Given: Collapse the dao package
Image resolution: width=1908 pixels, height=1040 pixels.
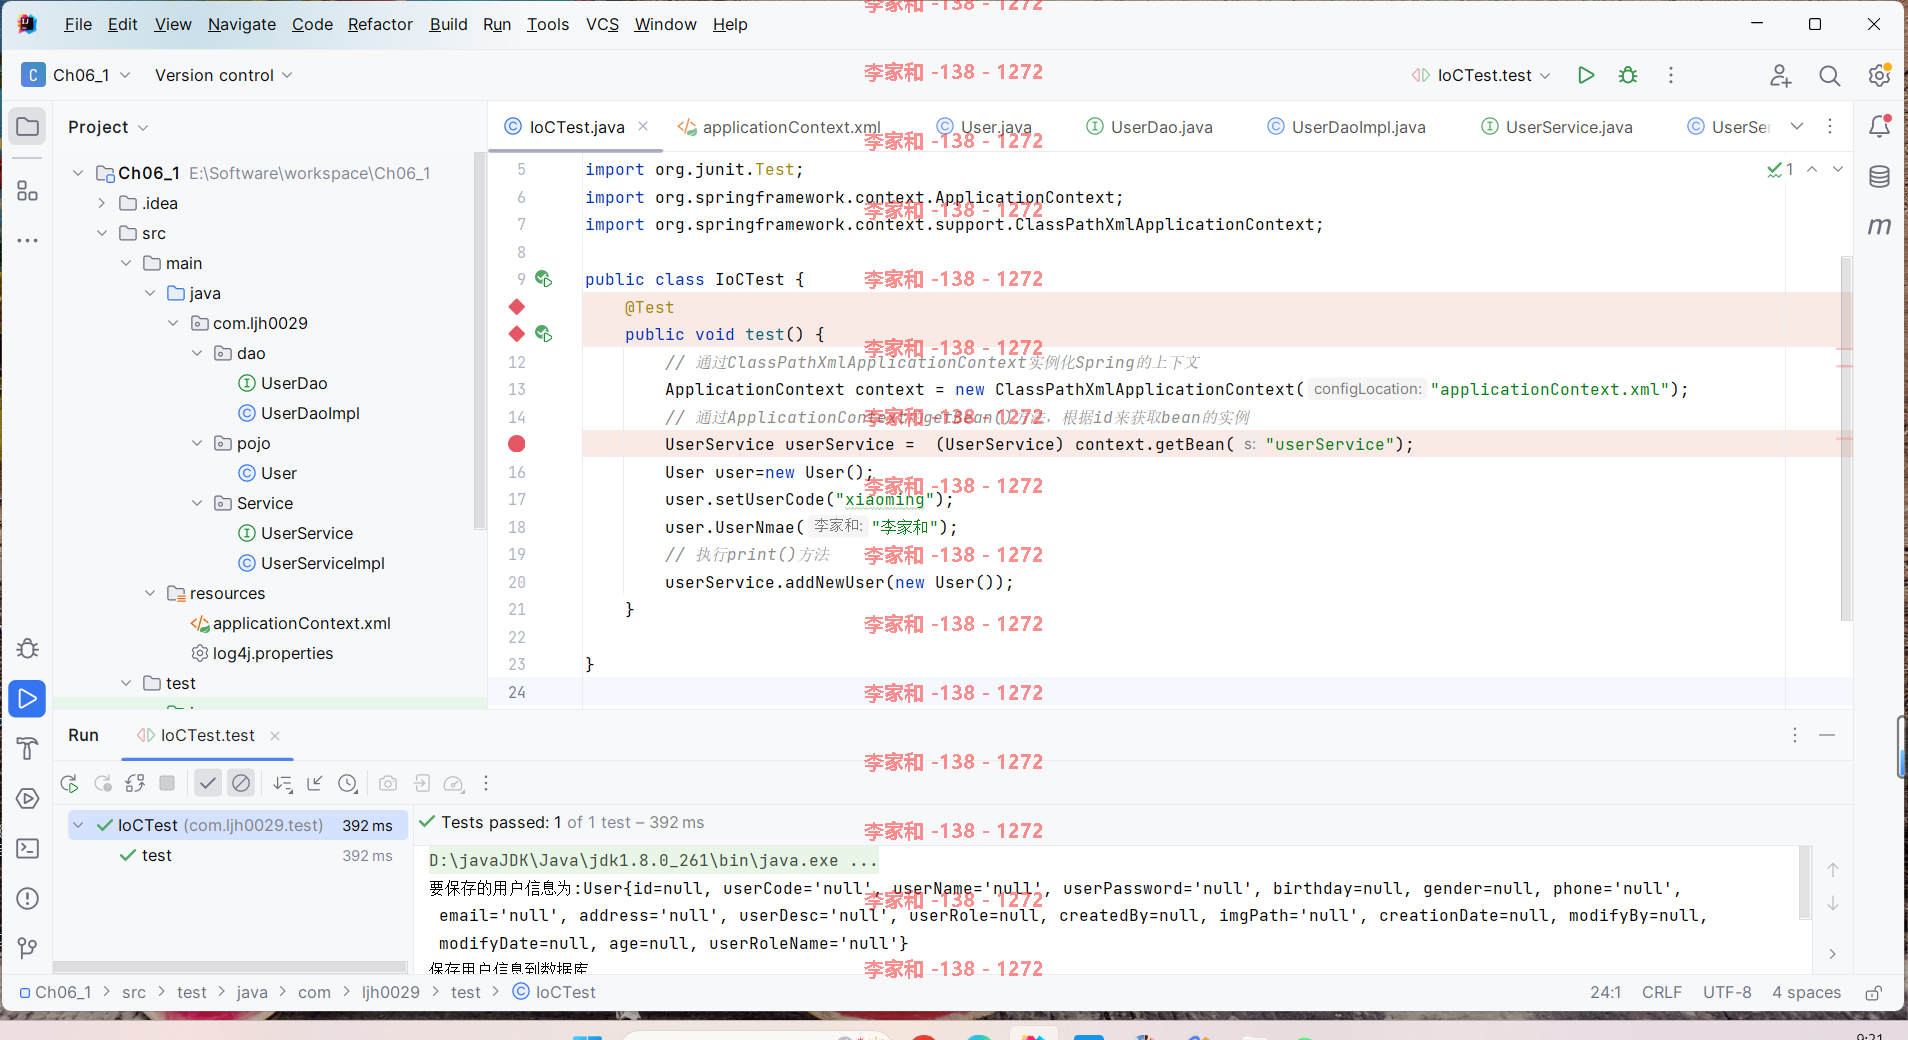Looking at the screenshot, I should 197,353.
